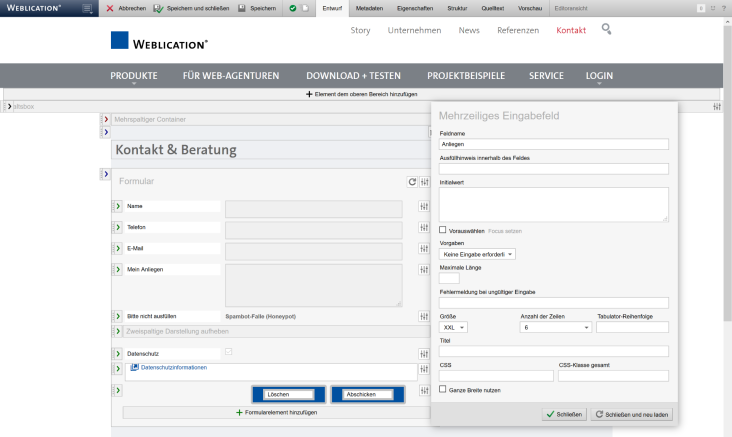This screenshot has width=732, height=437.
Task: Expand the E-Mail form field row
Action: coord(118,248)
